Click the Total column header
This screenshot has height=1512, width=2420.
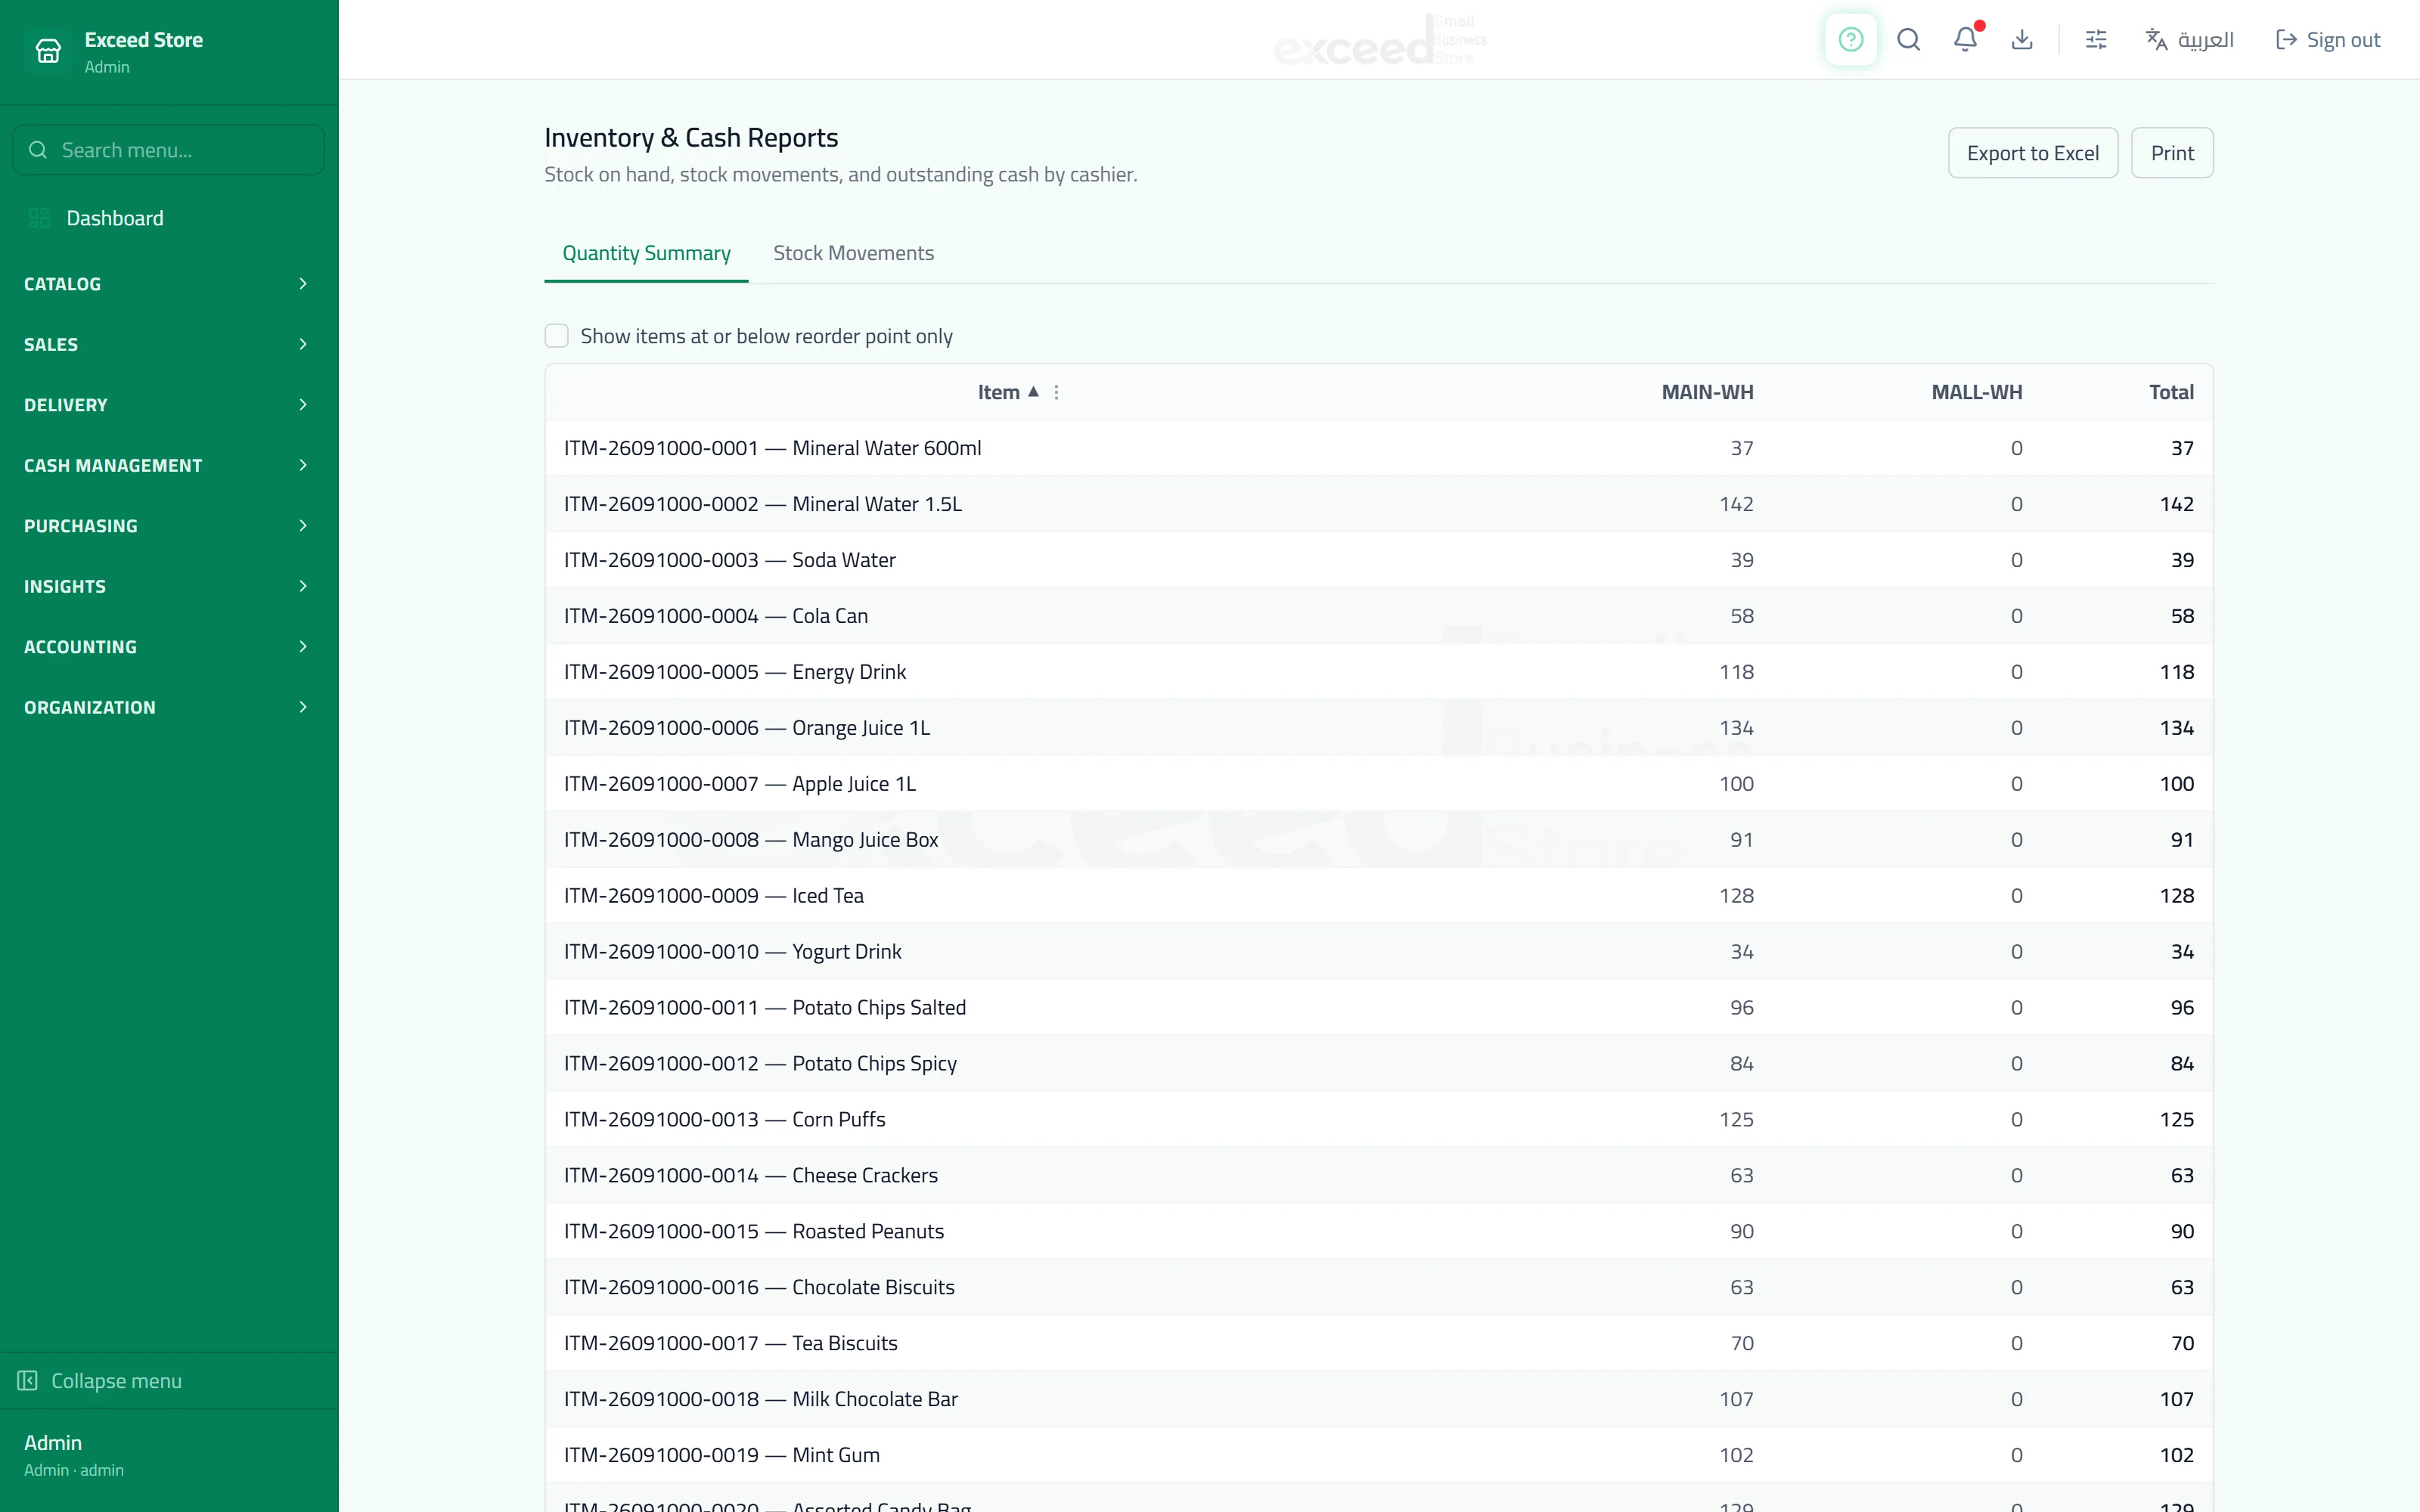click(x=2171, y=392)
